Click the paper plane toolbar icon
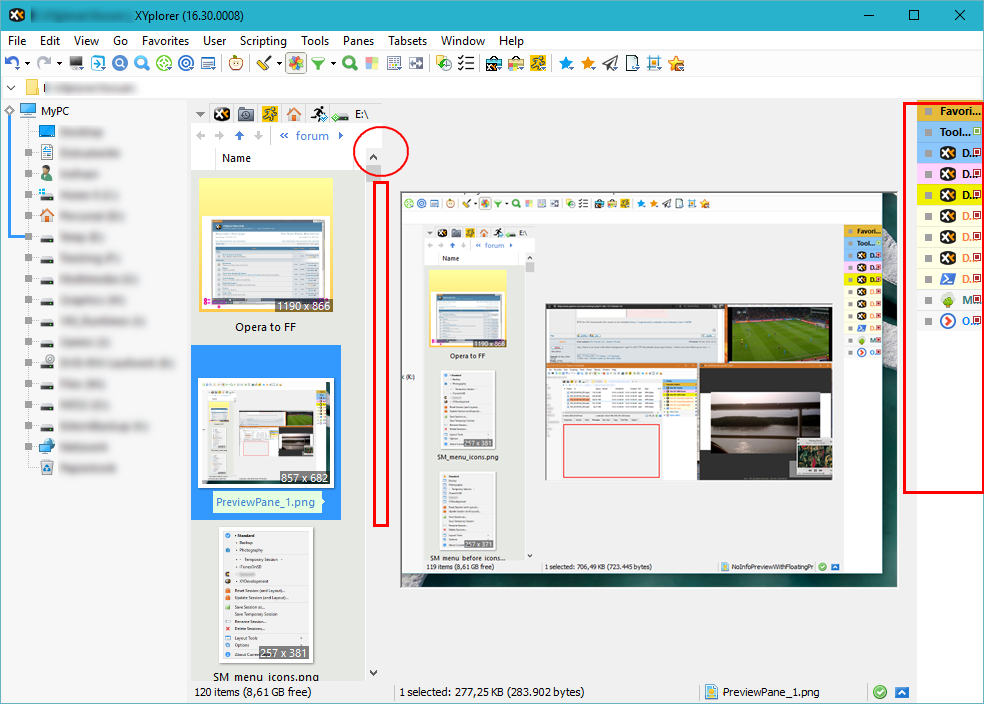 tap(610, 63)
